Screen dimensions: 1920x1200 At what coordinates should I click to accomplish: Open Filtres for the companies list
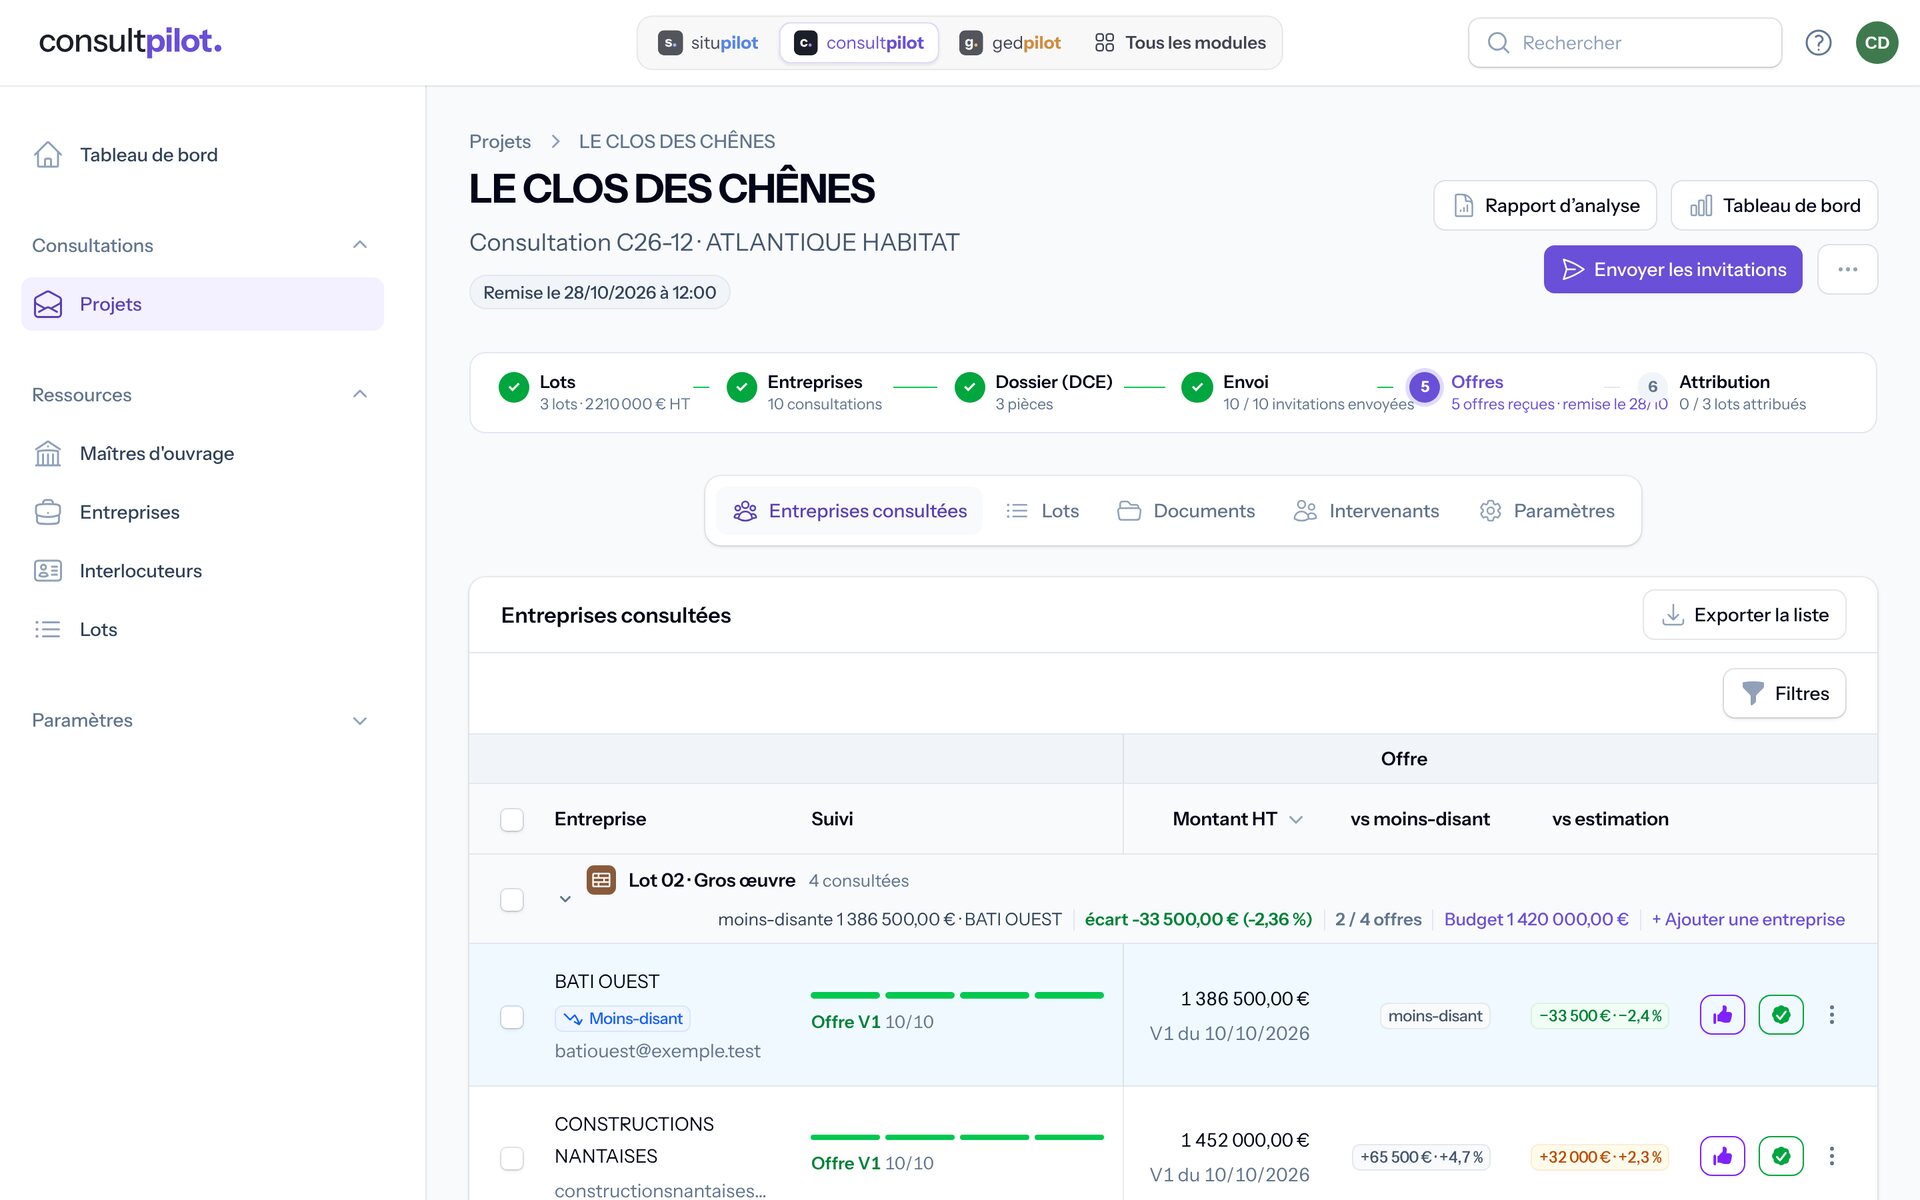point(1784,693)
